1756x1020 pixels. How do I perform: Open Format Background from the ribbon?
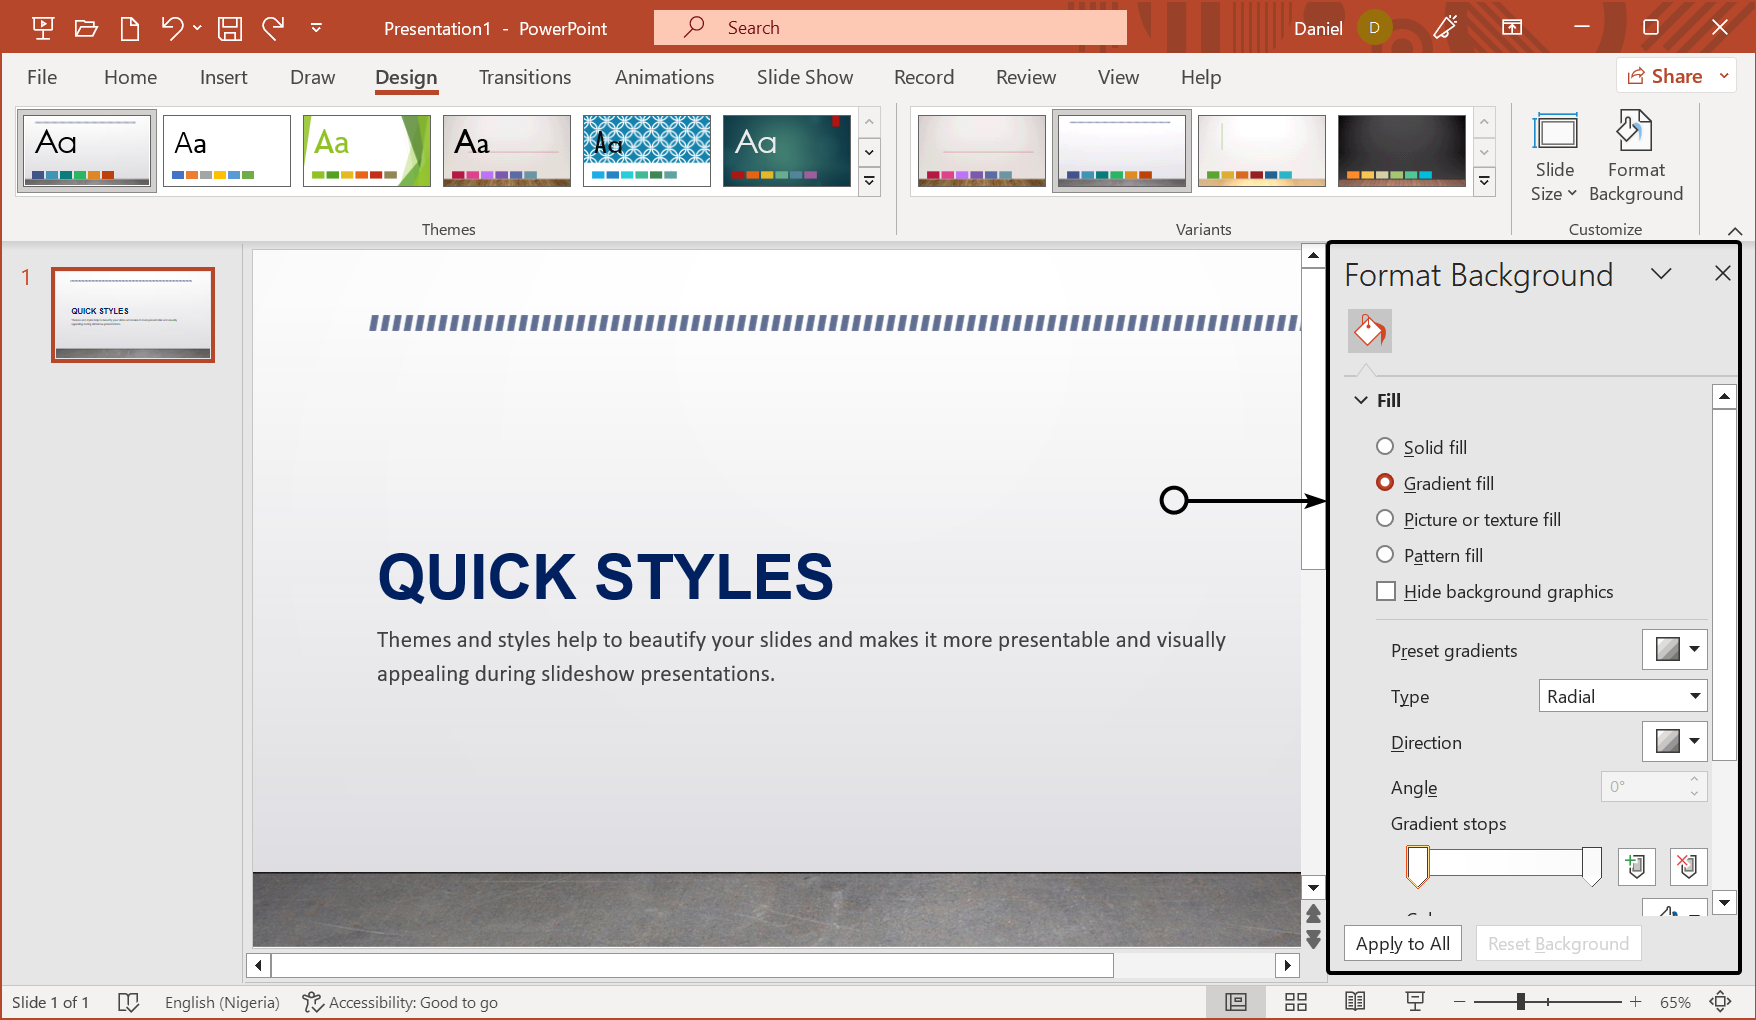[1634, 155]
